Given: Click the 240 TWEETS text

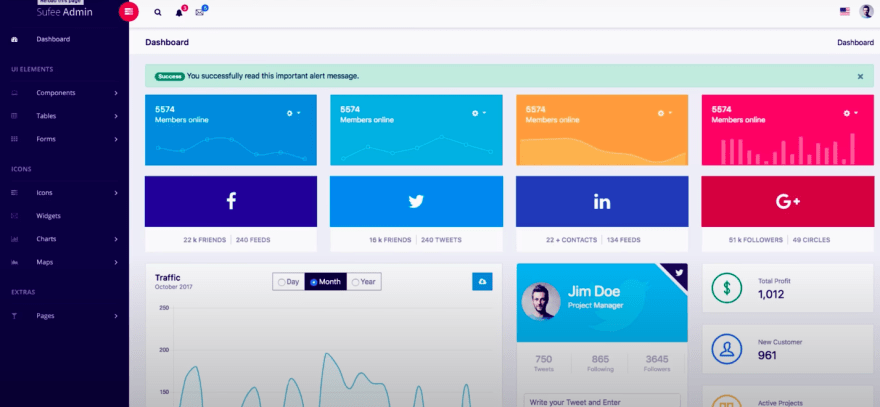Looking at the screenshot, I should (442, 240).
